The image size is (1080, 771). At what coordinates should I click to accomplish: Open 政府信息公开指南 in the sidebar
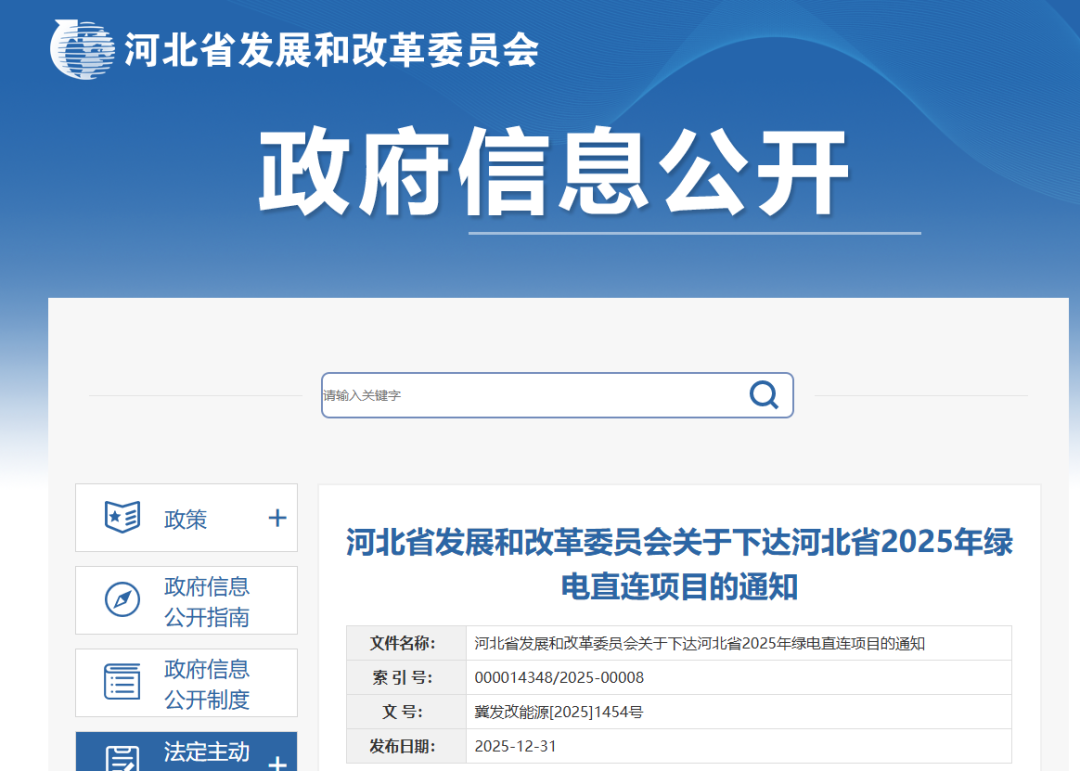pos(206,600)
